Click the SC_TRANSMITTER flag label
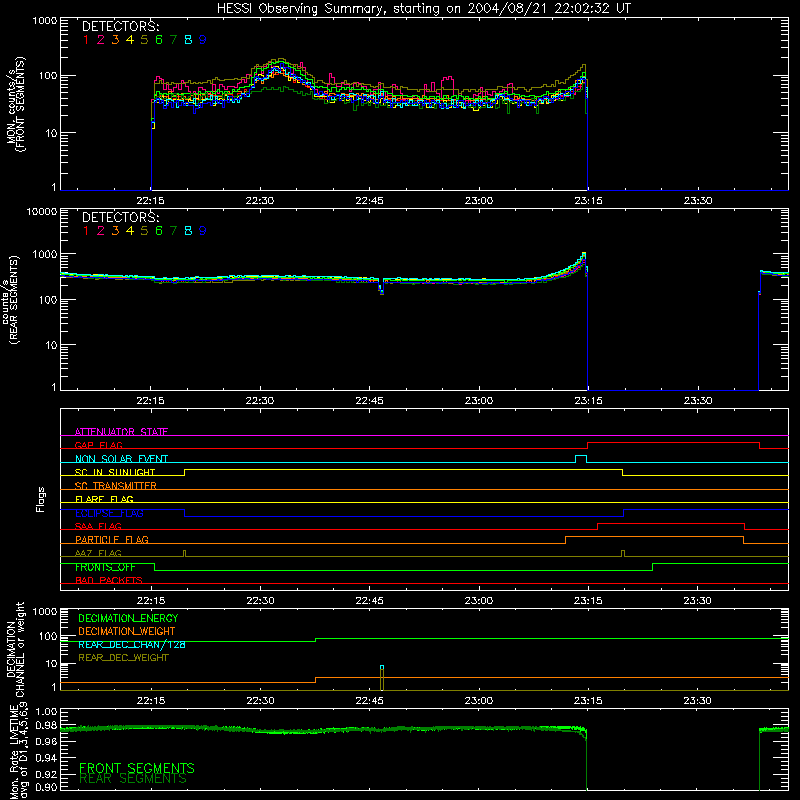Viewport: 800px width, 800px height. (x=115, y=486)
